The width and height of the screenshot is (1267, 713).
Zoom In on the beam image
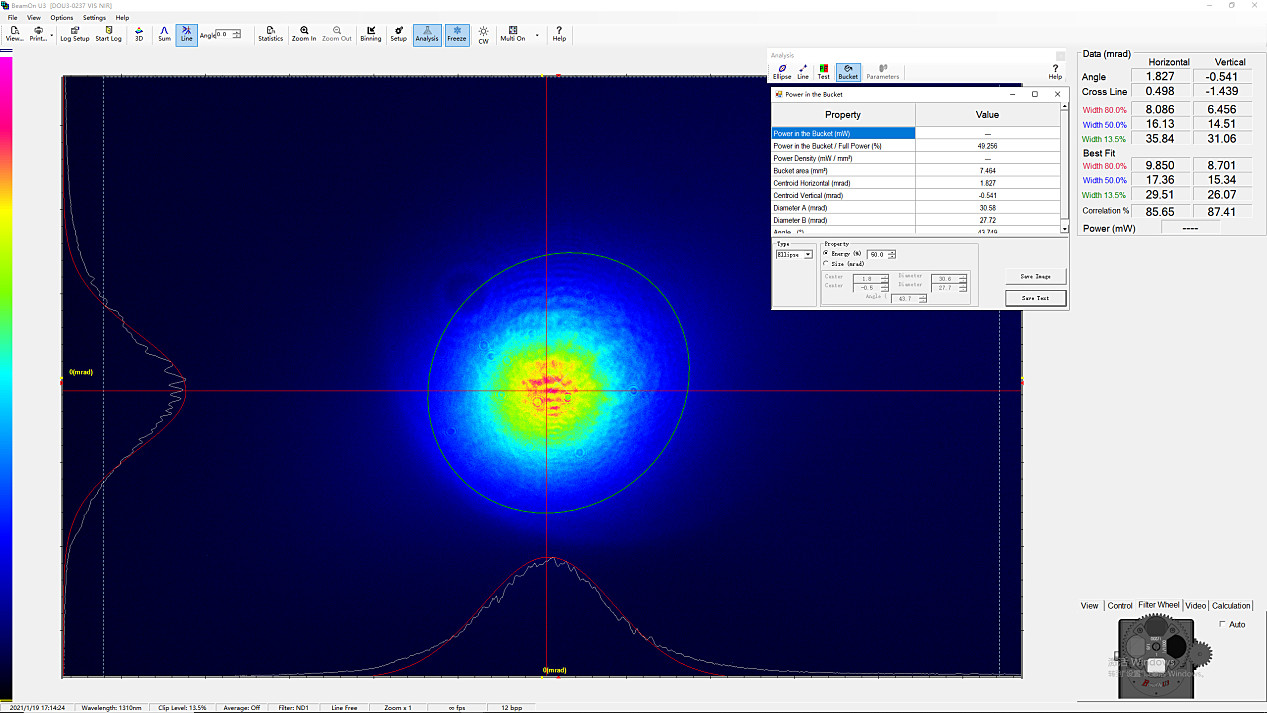tap(304, 34)
